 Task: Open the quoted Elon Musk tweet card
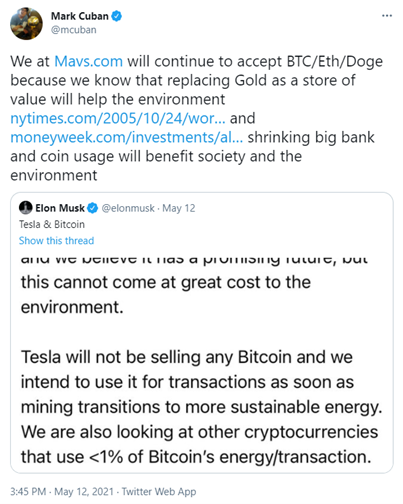[202, 332]
